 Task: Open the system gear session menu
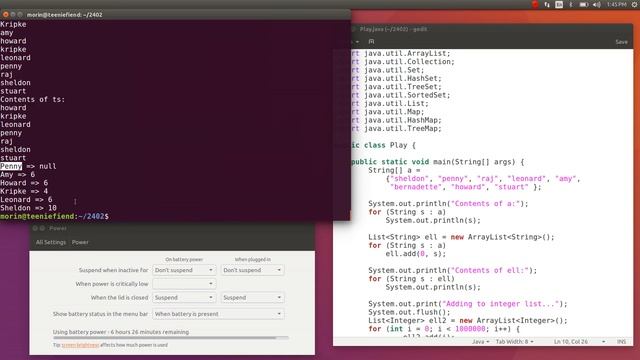(x=635, y=4)
